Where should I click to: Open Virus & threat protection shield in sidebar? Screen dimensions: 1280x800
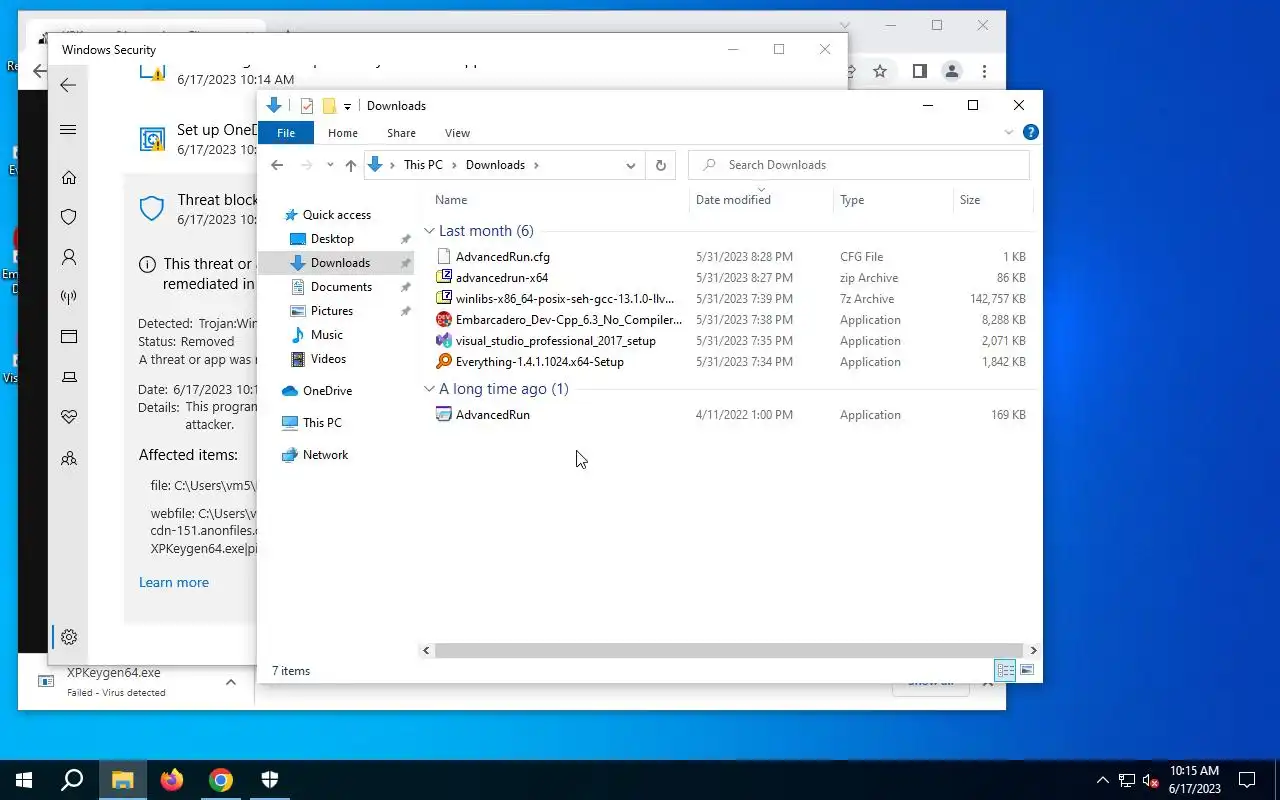(x=69, y=217)
